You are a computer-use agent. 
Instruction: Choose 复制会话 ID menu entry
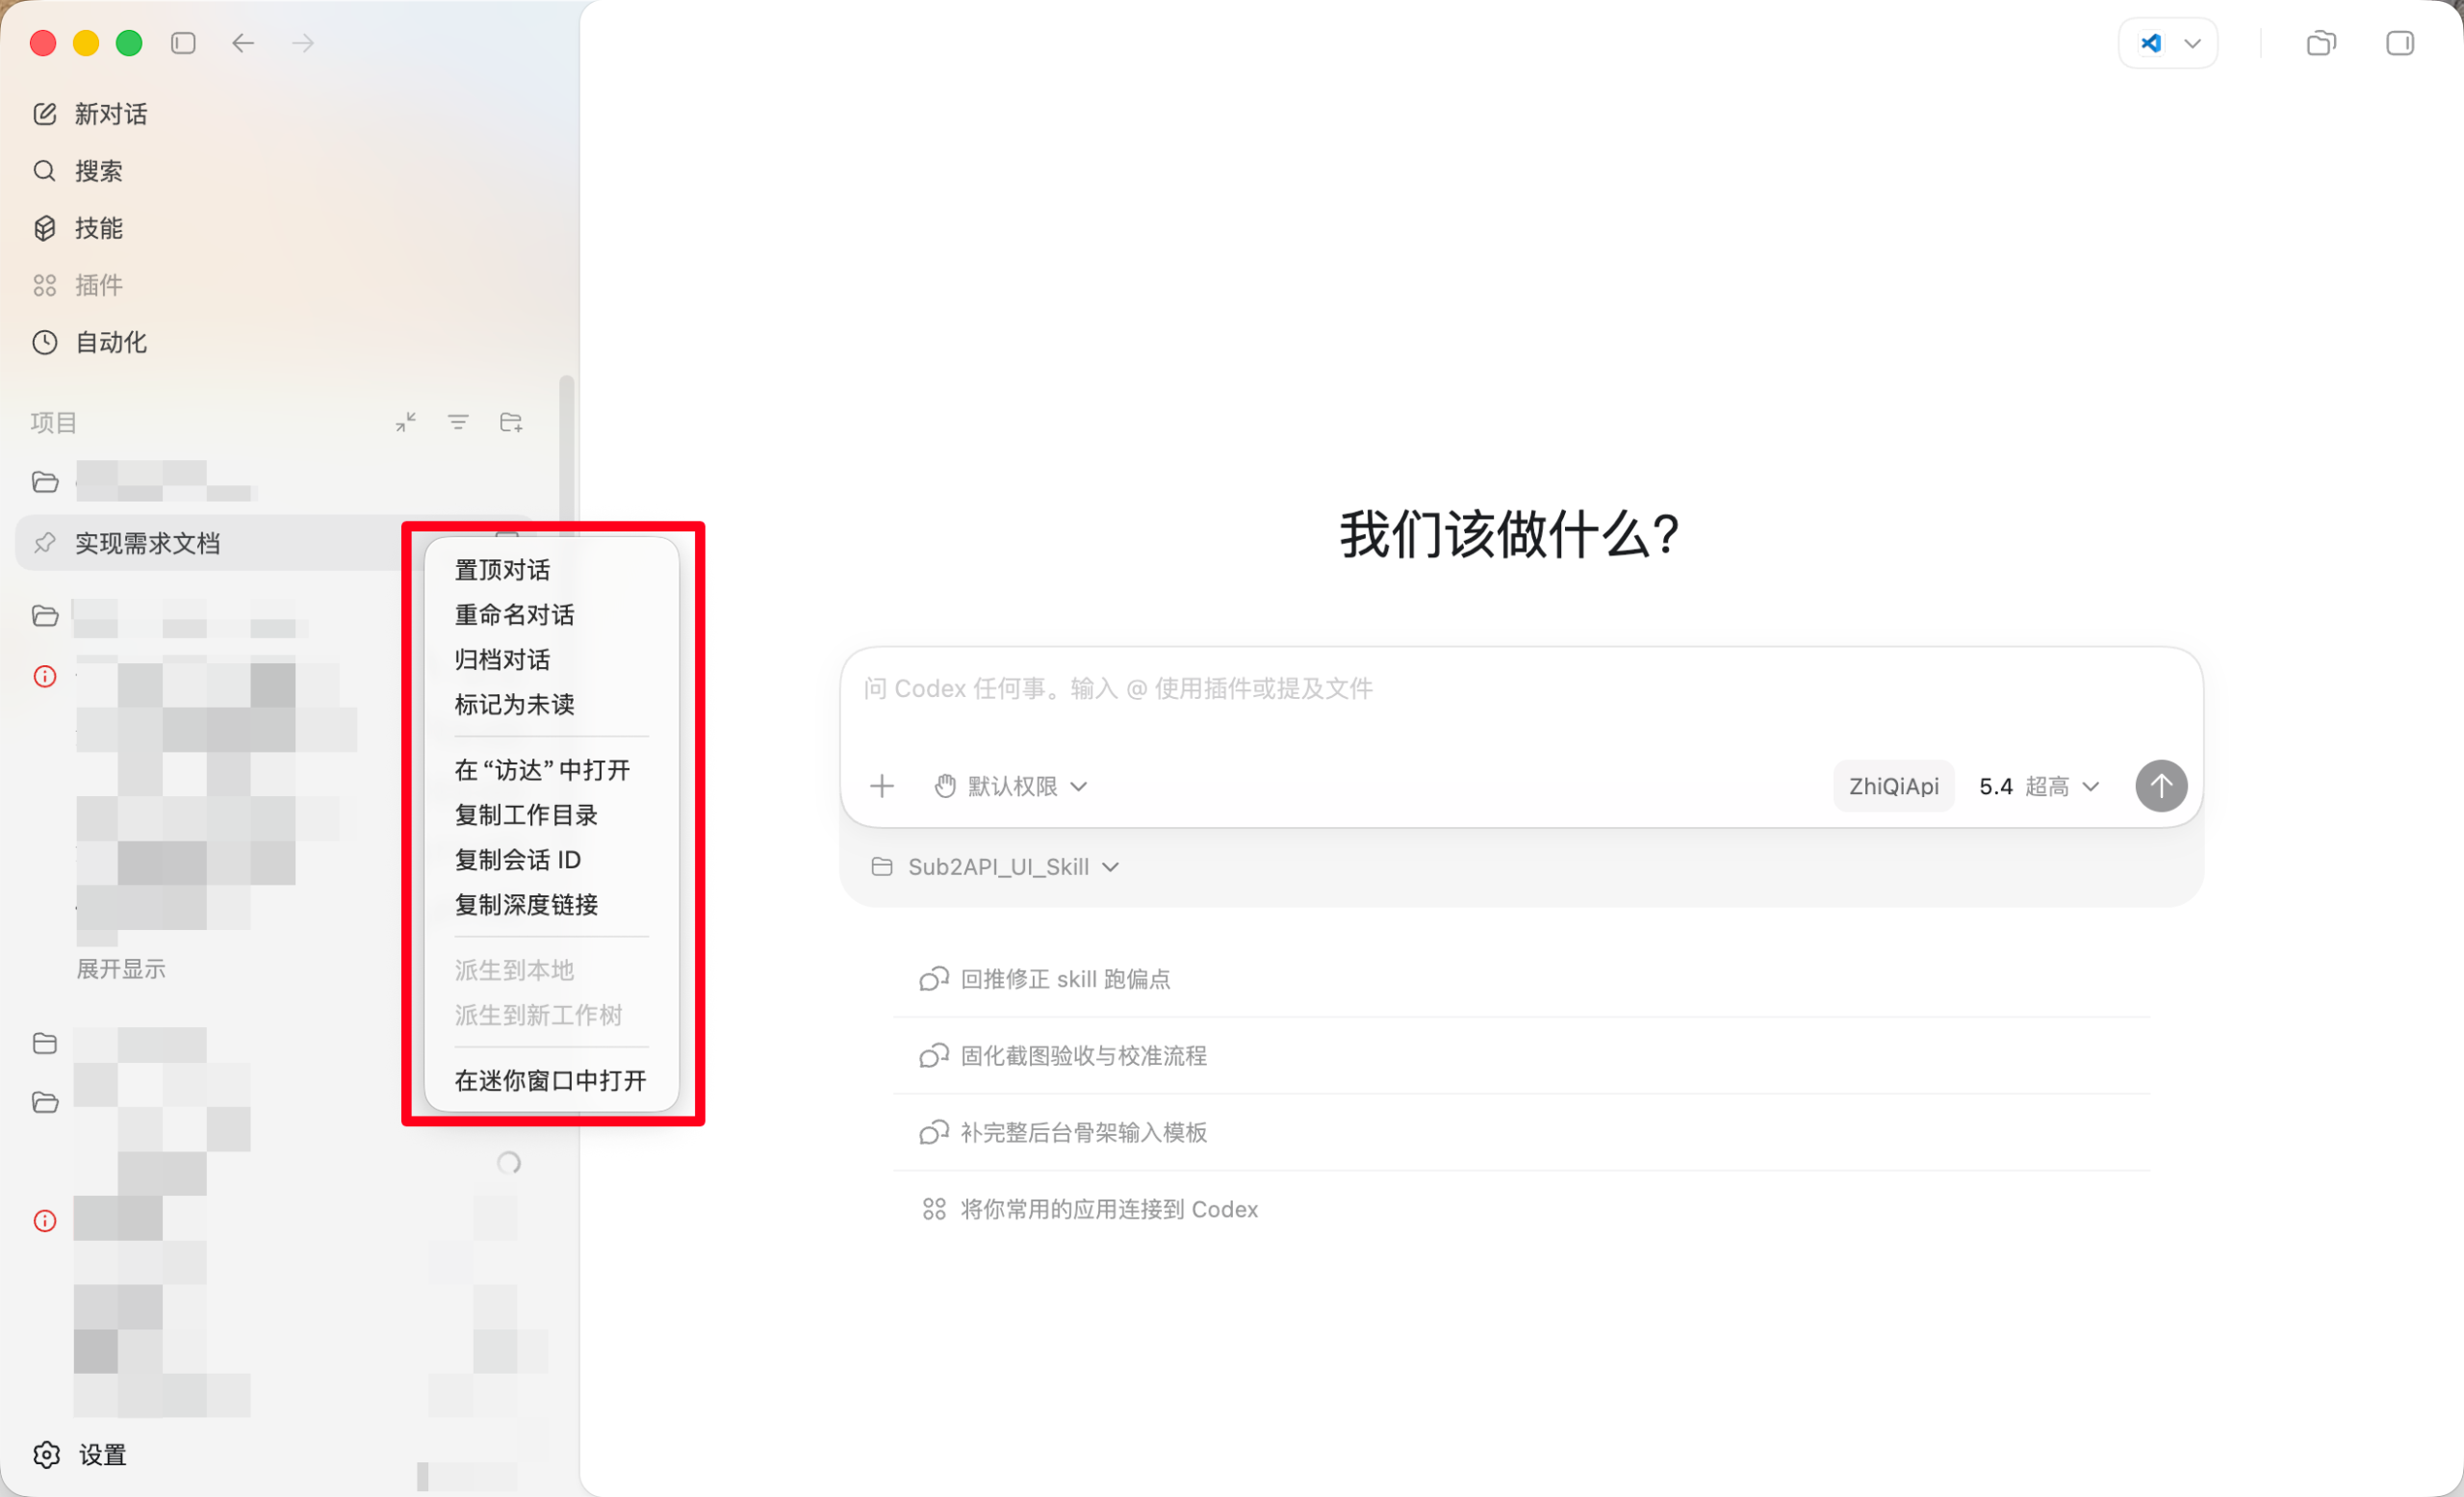pyautogui.click(x=517, y=860)
